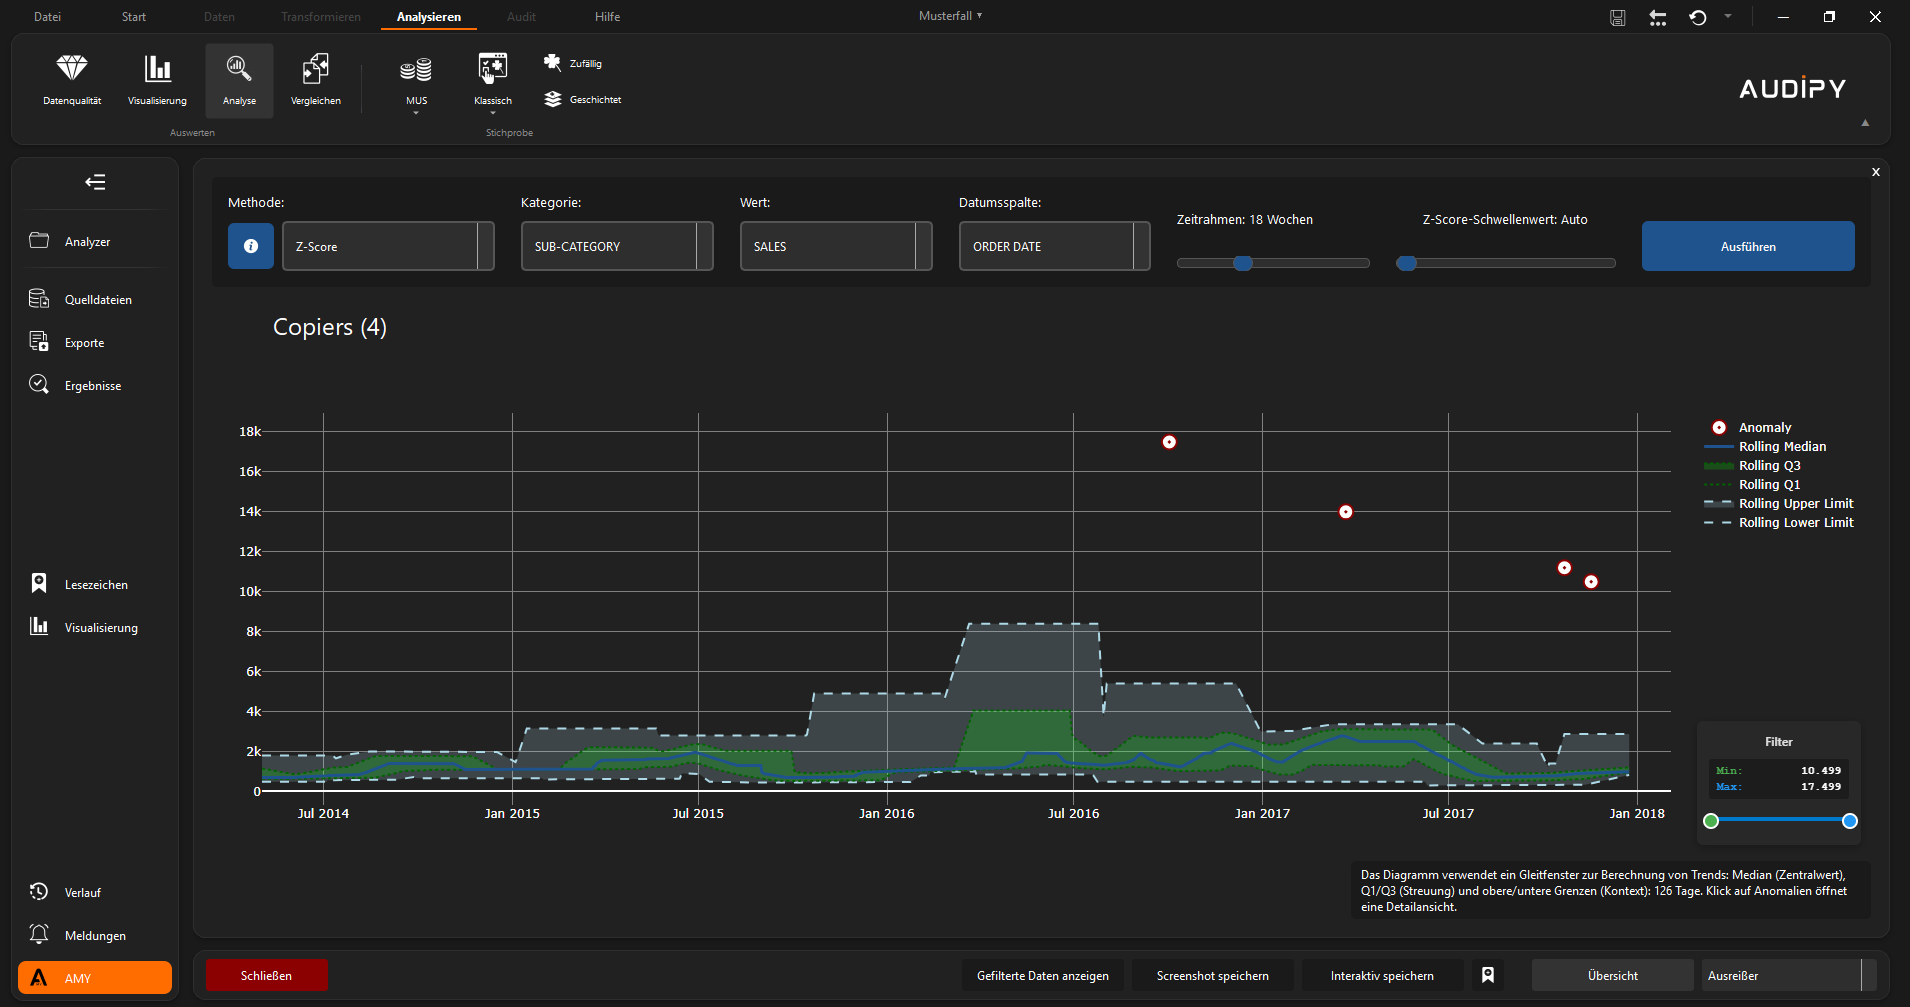Click the blue method info icon
This screenshot has width=1910, height=1007.
tap(251, 246)
